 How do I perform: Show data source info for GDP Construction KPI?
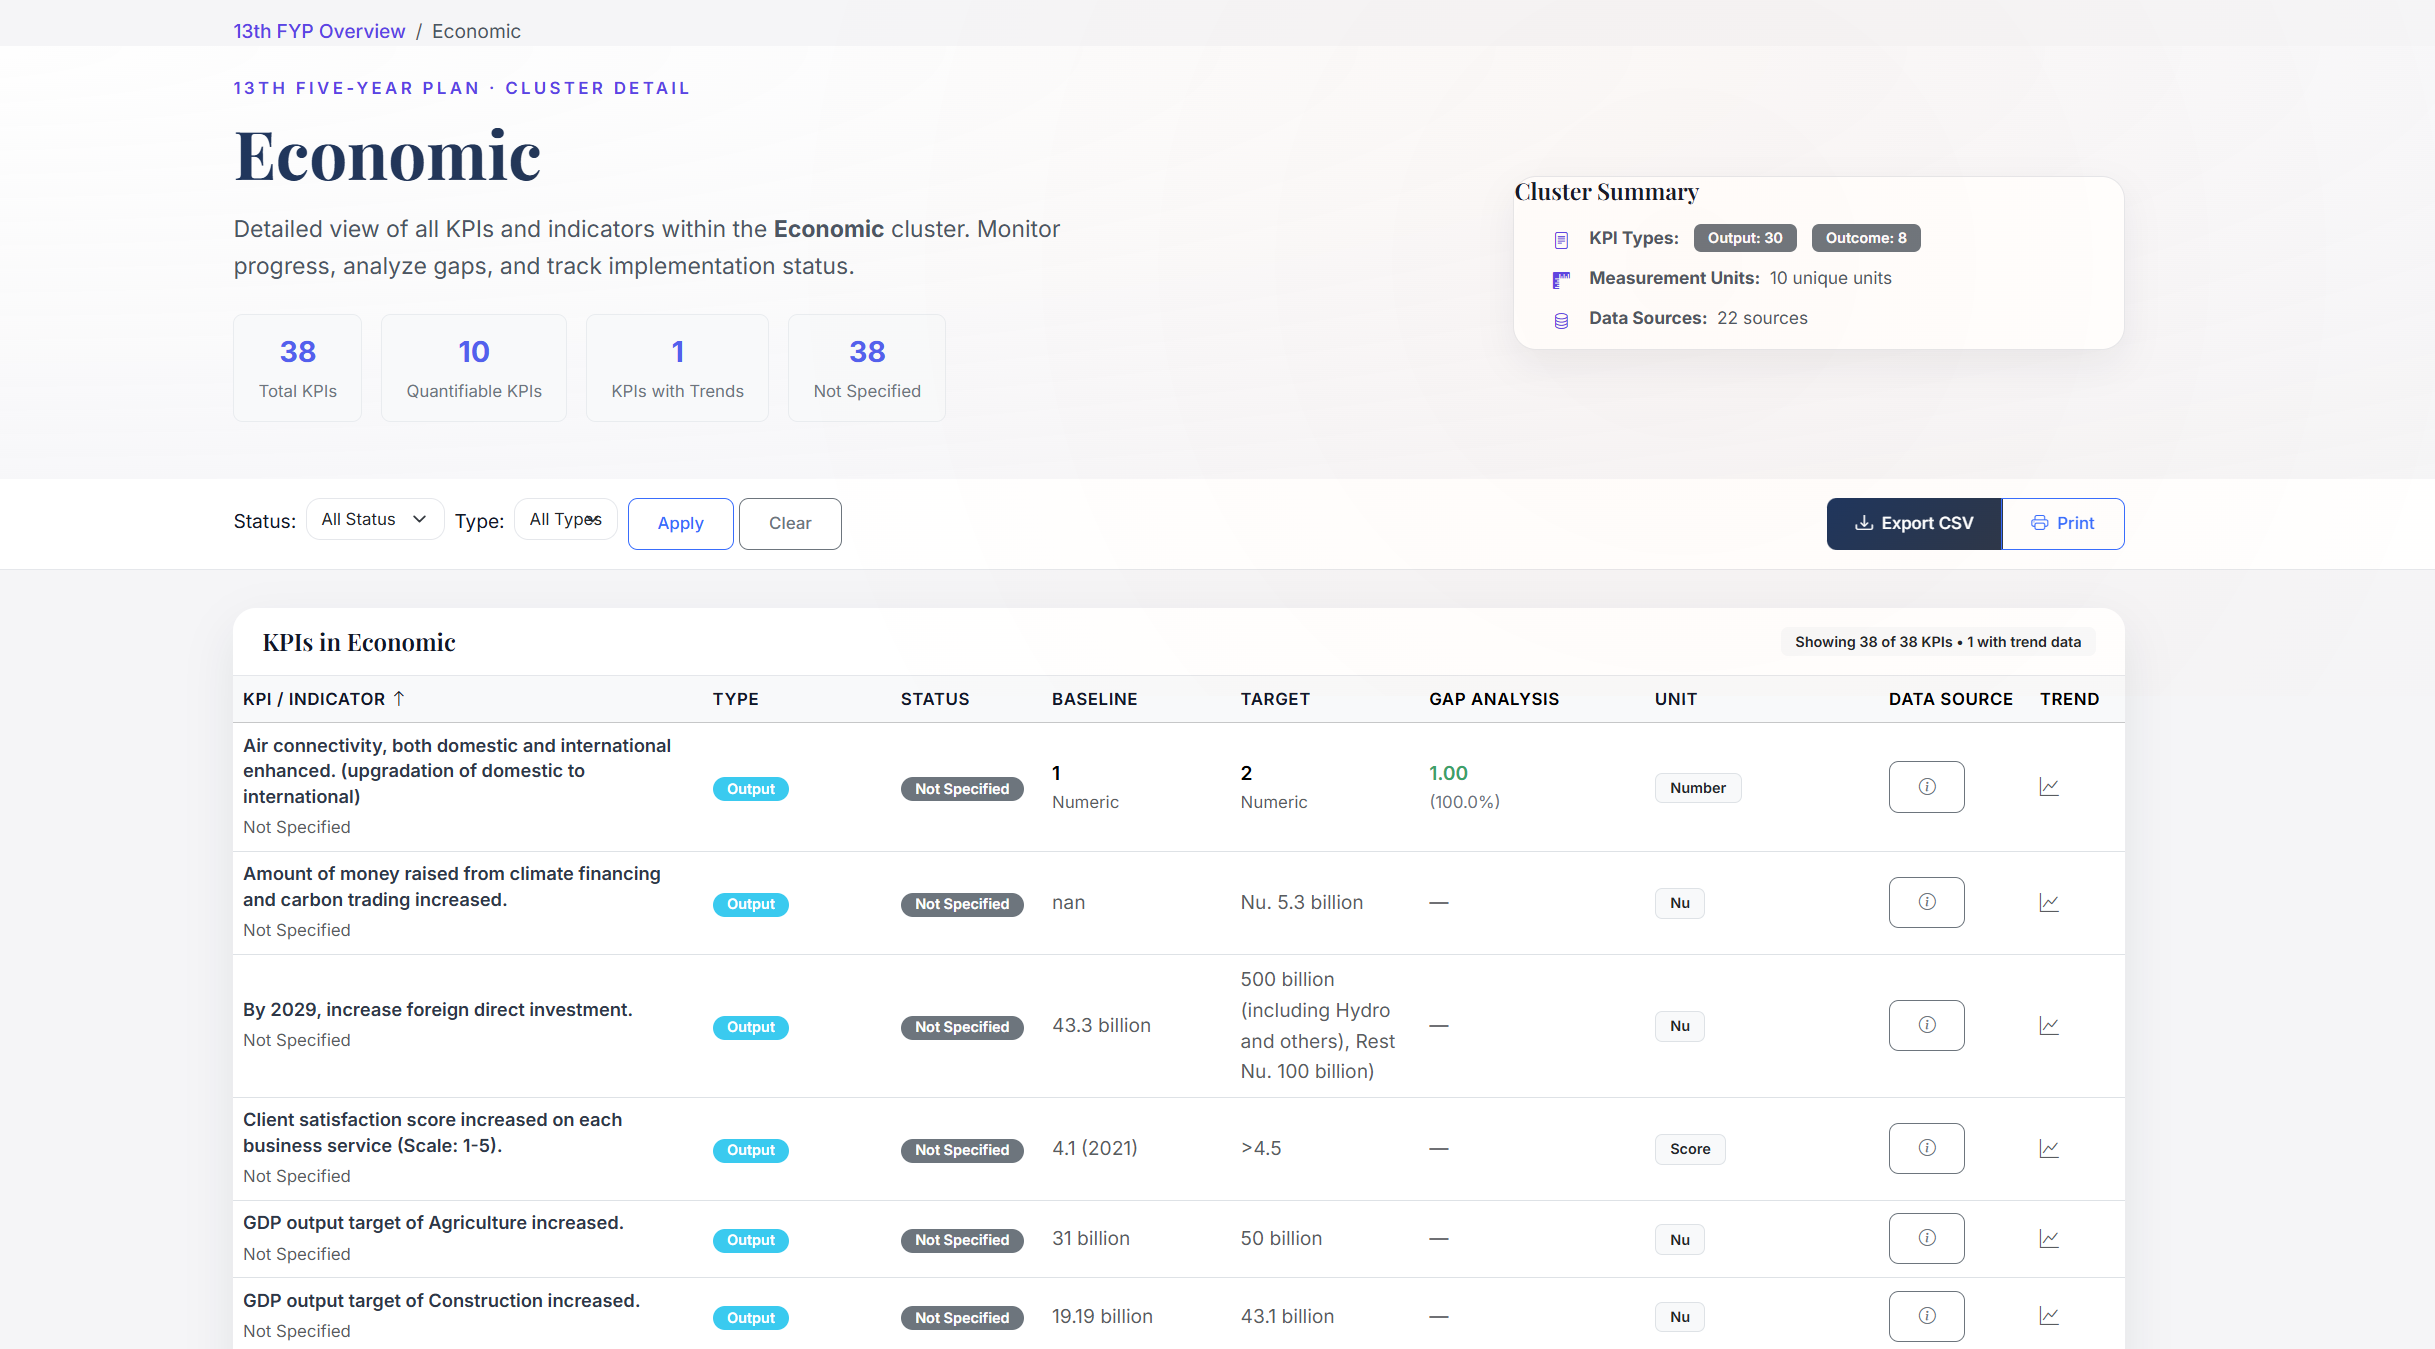[x=1926, y=1316]
